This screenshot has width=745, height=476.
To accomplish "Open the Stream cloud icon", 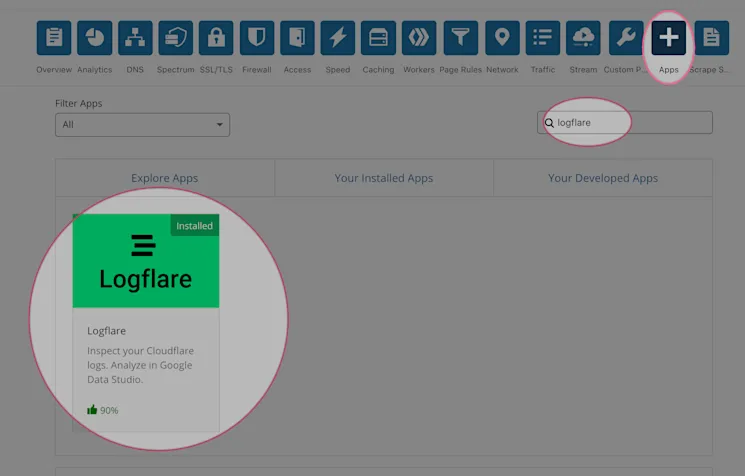I will 583,38.
